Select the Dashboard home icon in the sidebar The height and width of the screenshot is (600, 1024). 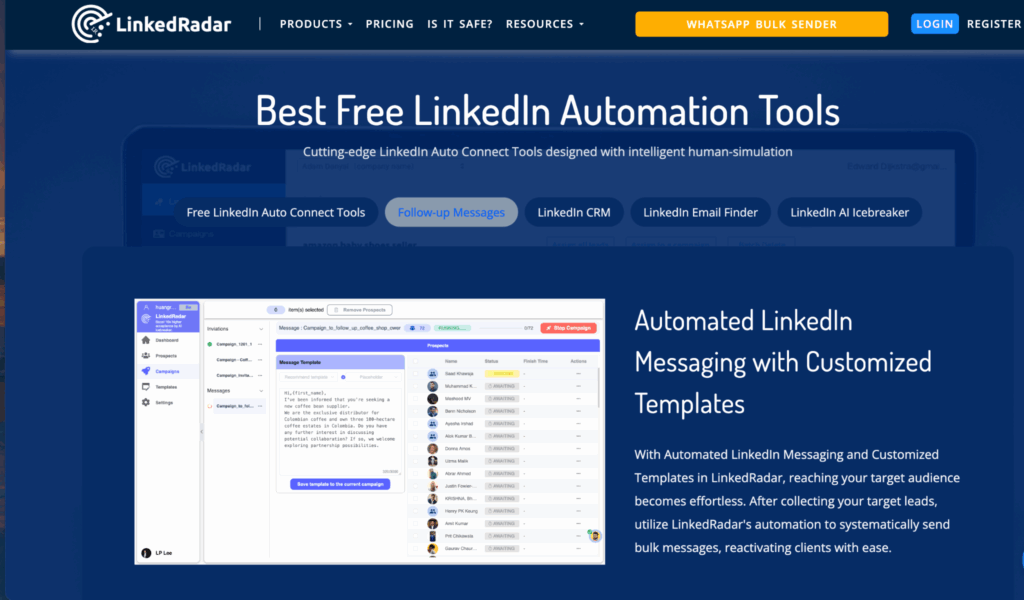point(147,340)
